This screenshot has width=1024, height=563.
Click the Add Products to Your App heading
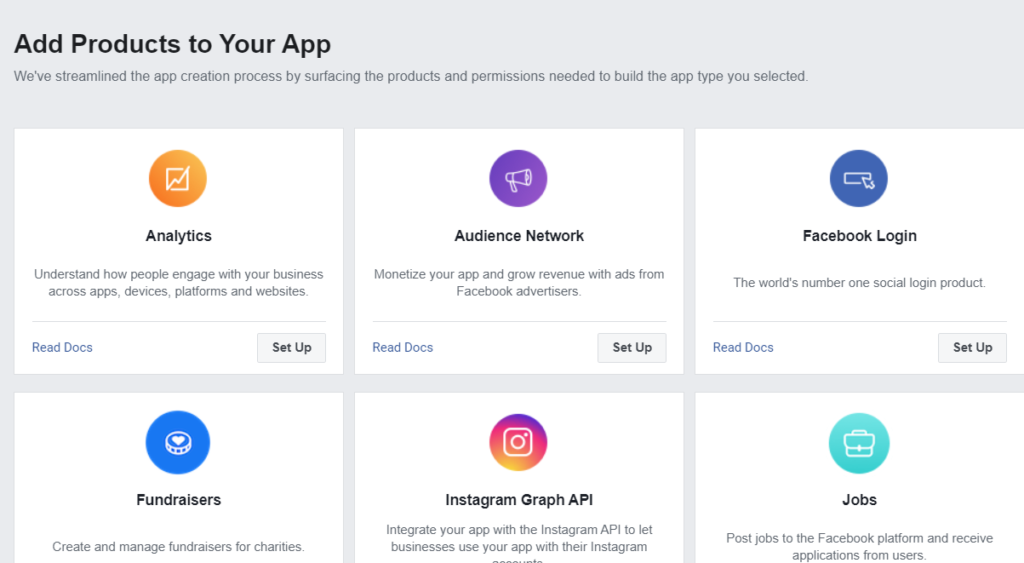pos(172,44)
